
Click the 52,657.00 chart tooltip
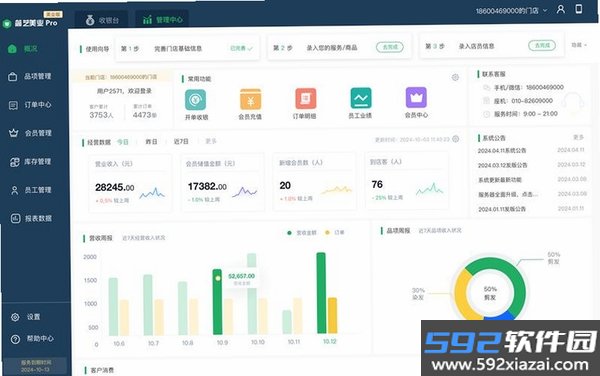click(x=241, y=279)
